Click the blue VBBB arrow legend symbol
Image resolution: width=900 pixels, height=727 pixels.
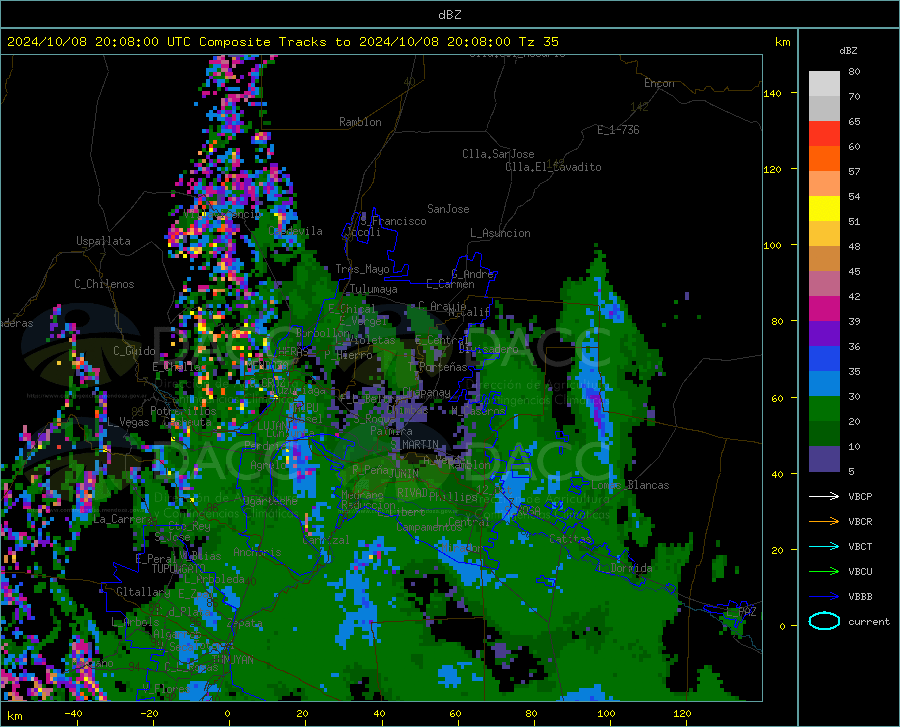824,597
